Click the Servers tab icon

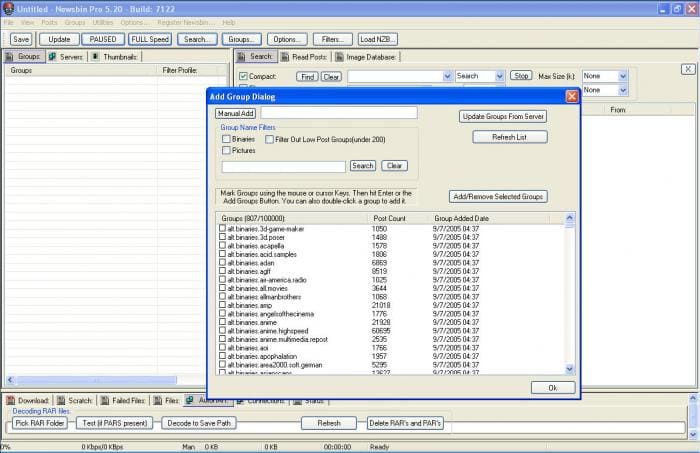pos(52,57)
